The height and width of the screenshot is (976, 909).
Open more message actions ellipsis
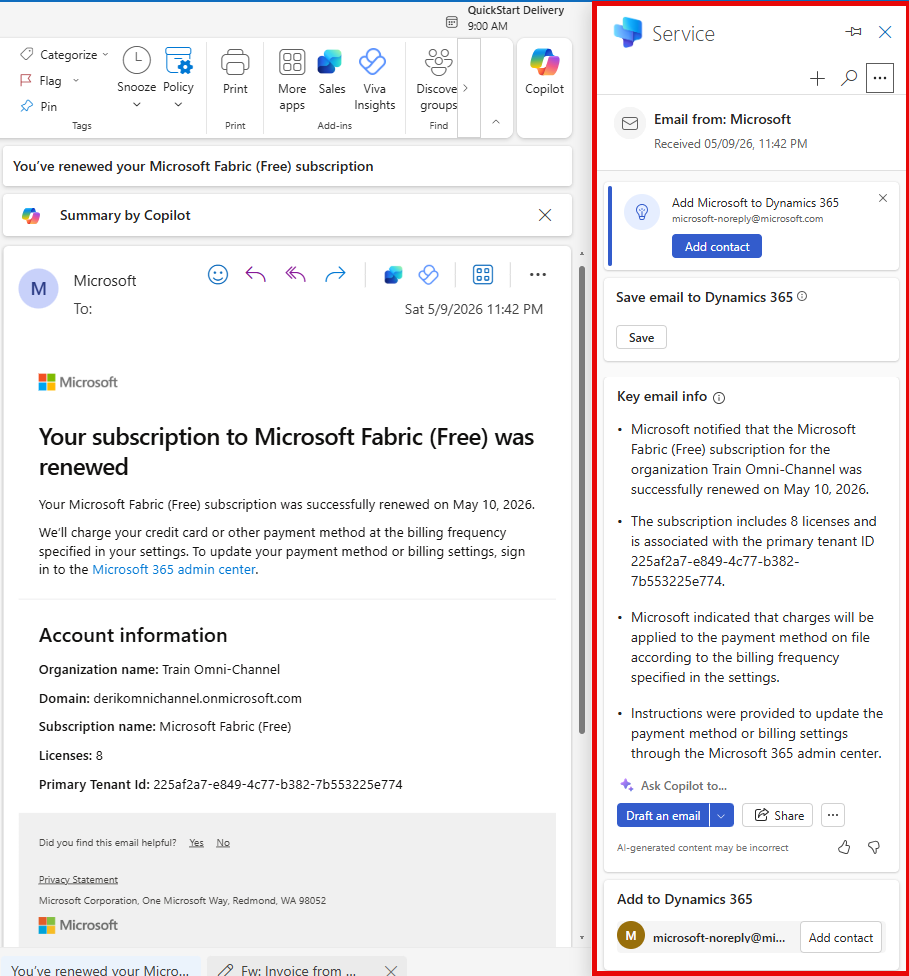pos(538,274)
